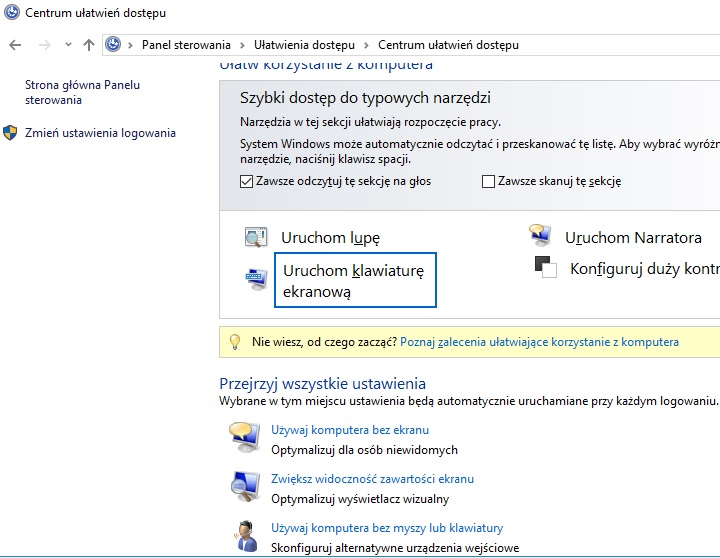Open Panel sterowania breadcrumb
720x558 pixels.
(186, 45)
